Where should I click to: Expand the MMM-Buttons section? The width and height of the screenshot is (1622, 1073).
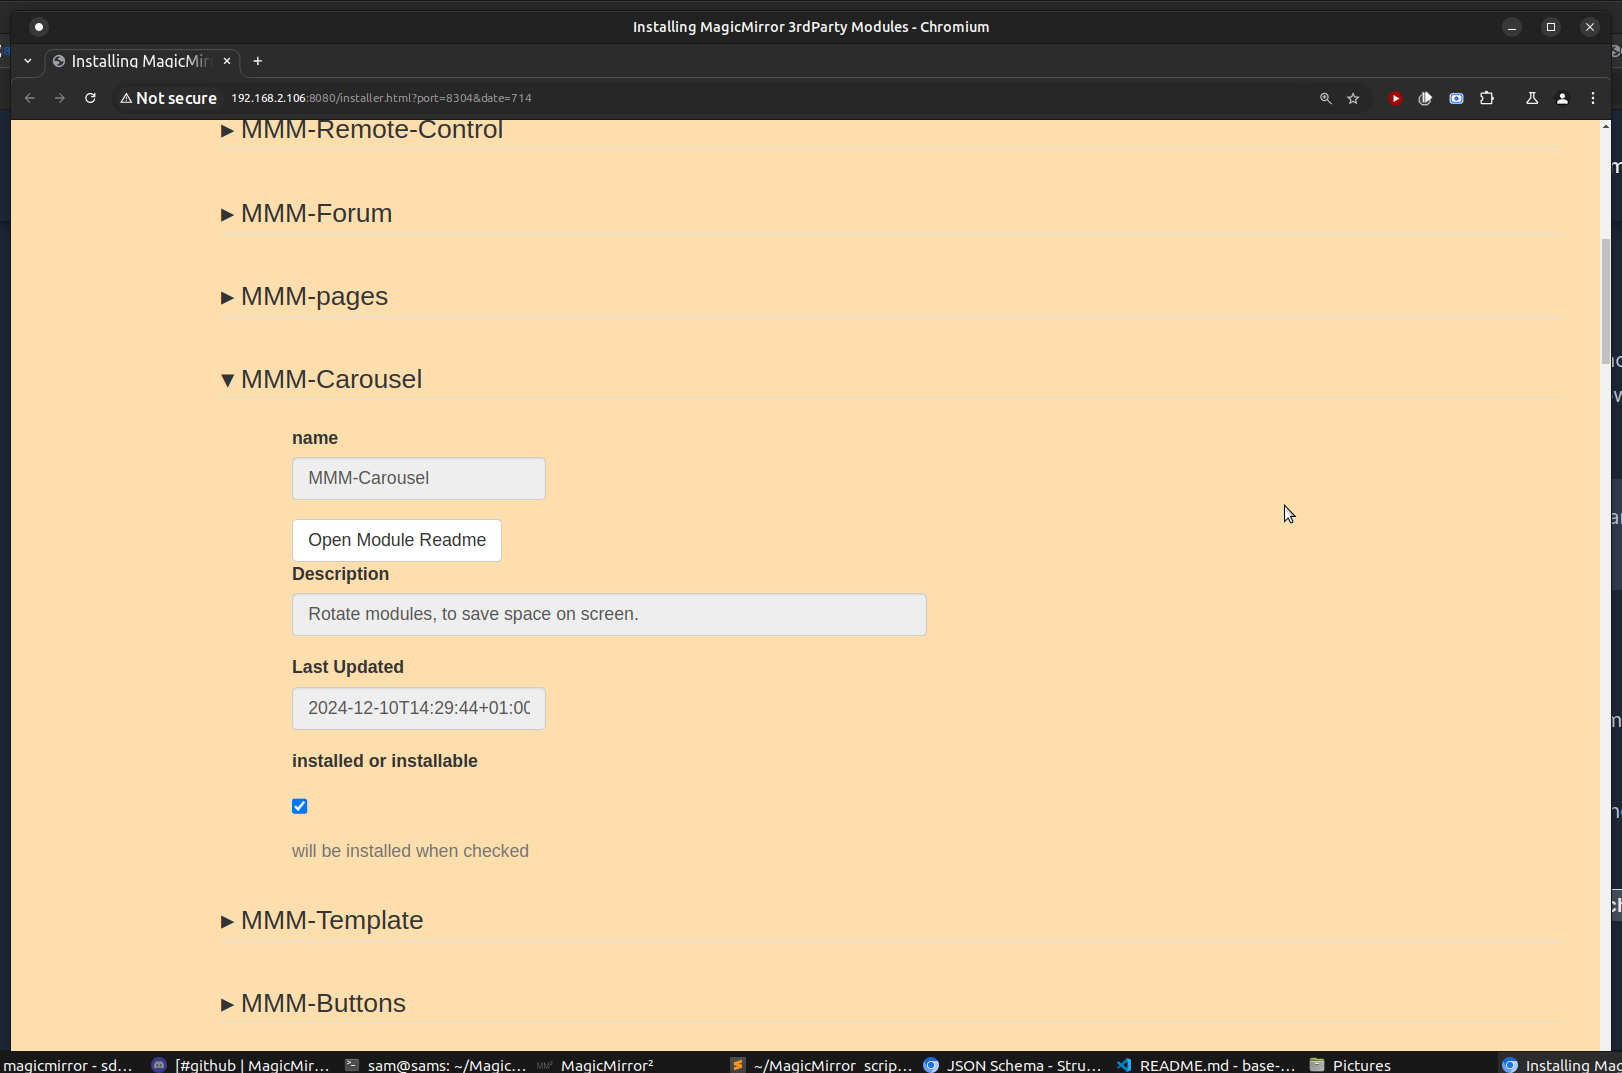click(x=313, y=1003)
